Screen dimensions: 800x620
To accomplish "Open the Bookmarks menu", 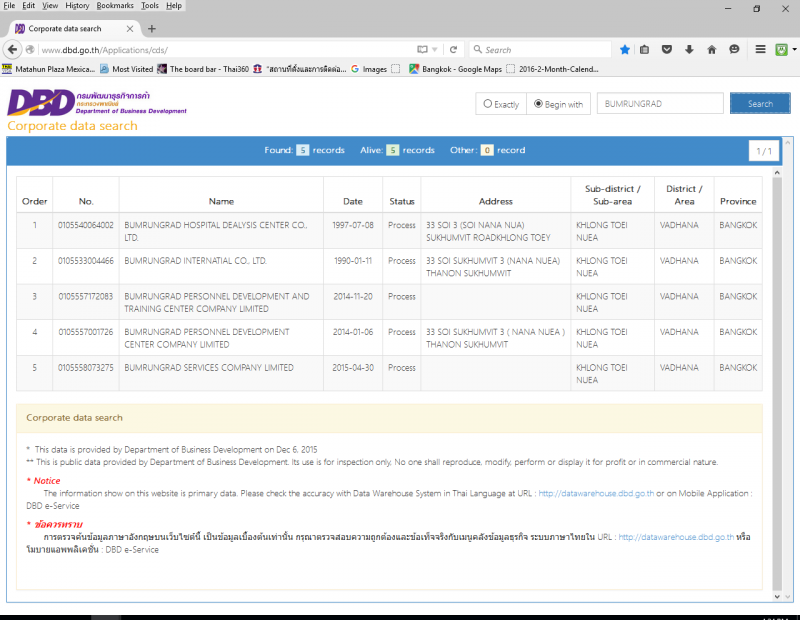I will coord(115,6).
